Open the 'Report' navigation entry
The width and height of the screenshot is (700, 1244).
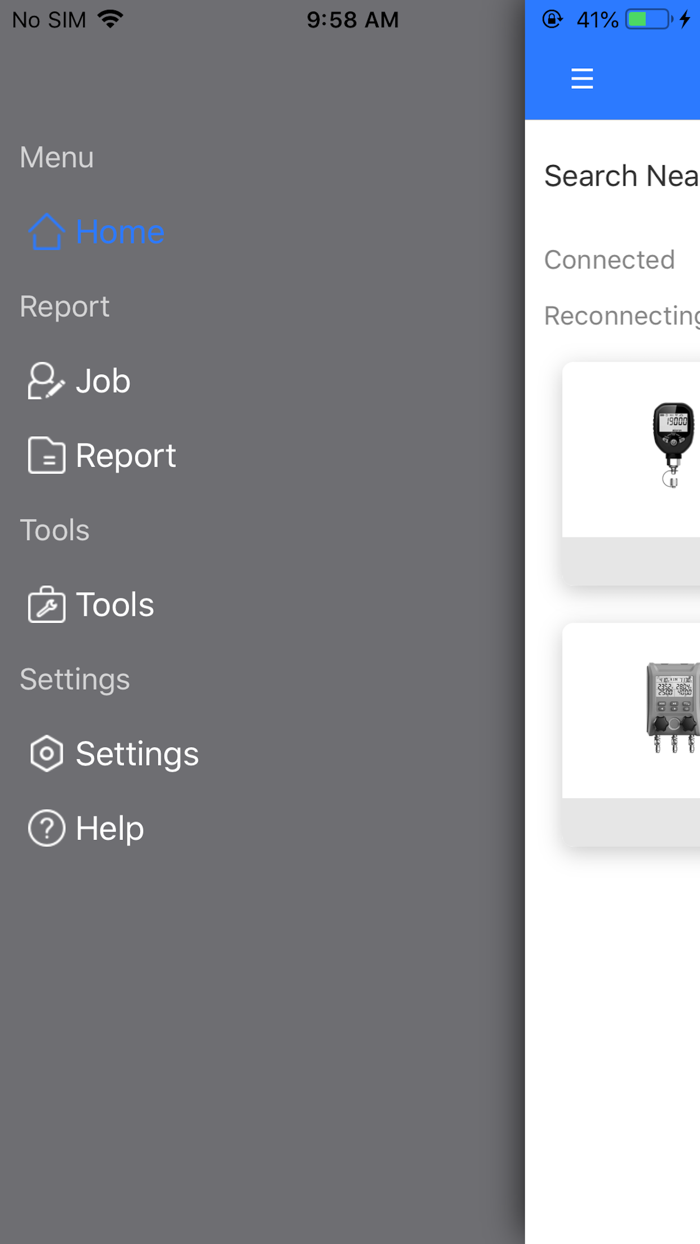tap(125, 455)
